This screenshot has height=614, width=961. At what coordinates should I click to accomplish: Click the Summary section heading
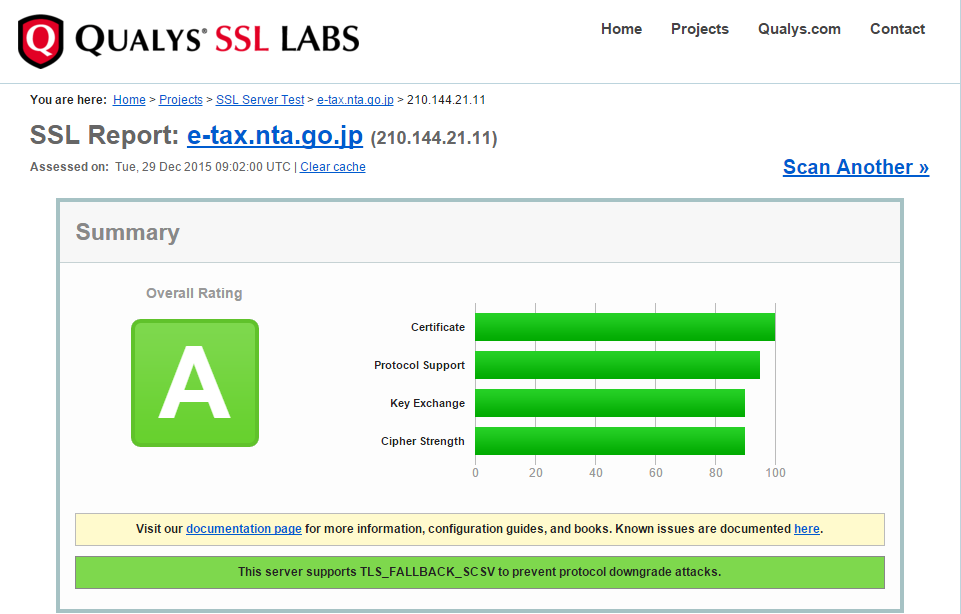[127, 232]
